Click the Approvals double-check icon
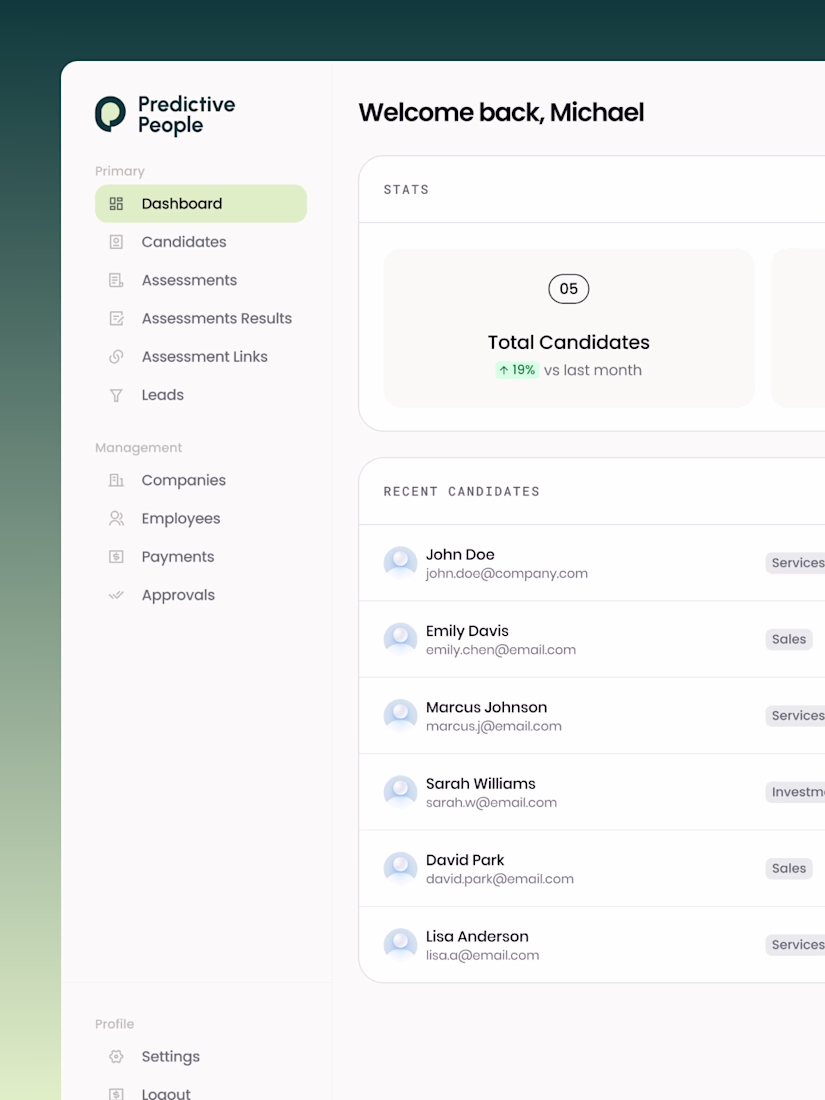Screen dimensions: 825x1100 (x=116, y=595)
